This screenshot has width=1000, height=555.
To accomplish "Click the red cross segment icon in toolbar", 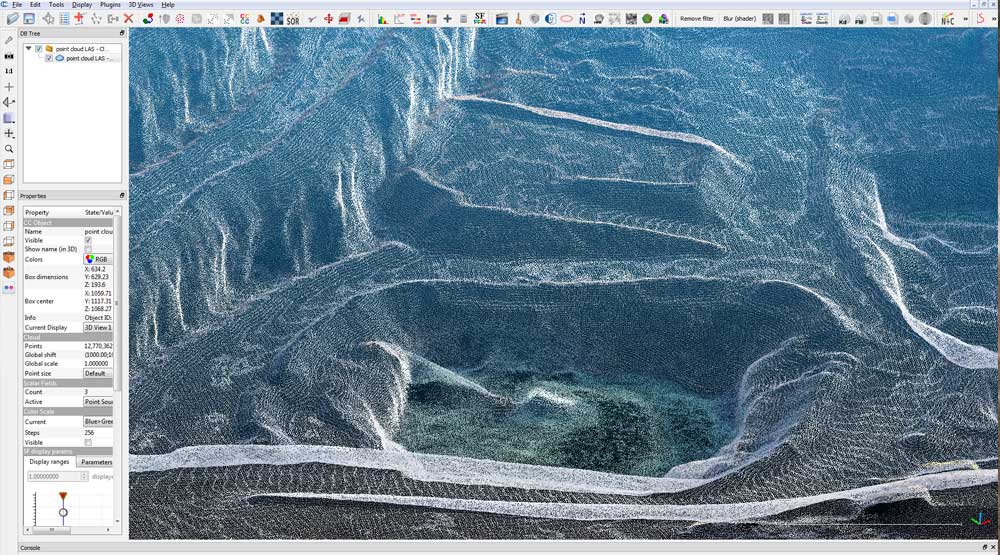I will click(79, 18).
